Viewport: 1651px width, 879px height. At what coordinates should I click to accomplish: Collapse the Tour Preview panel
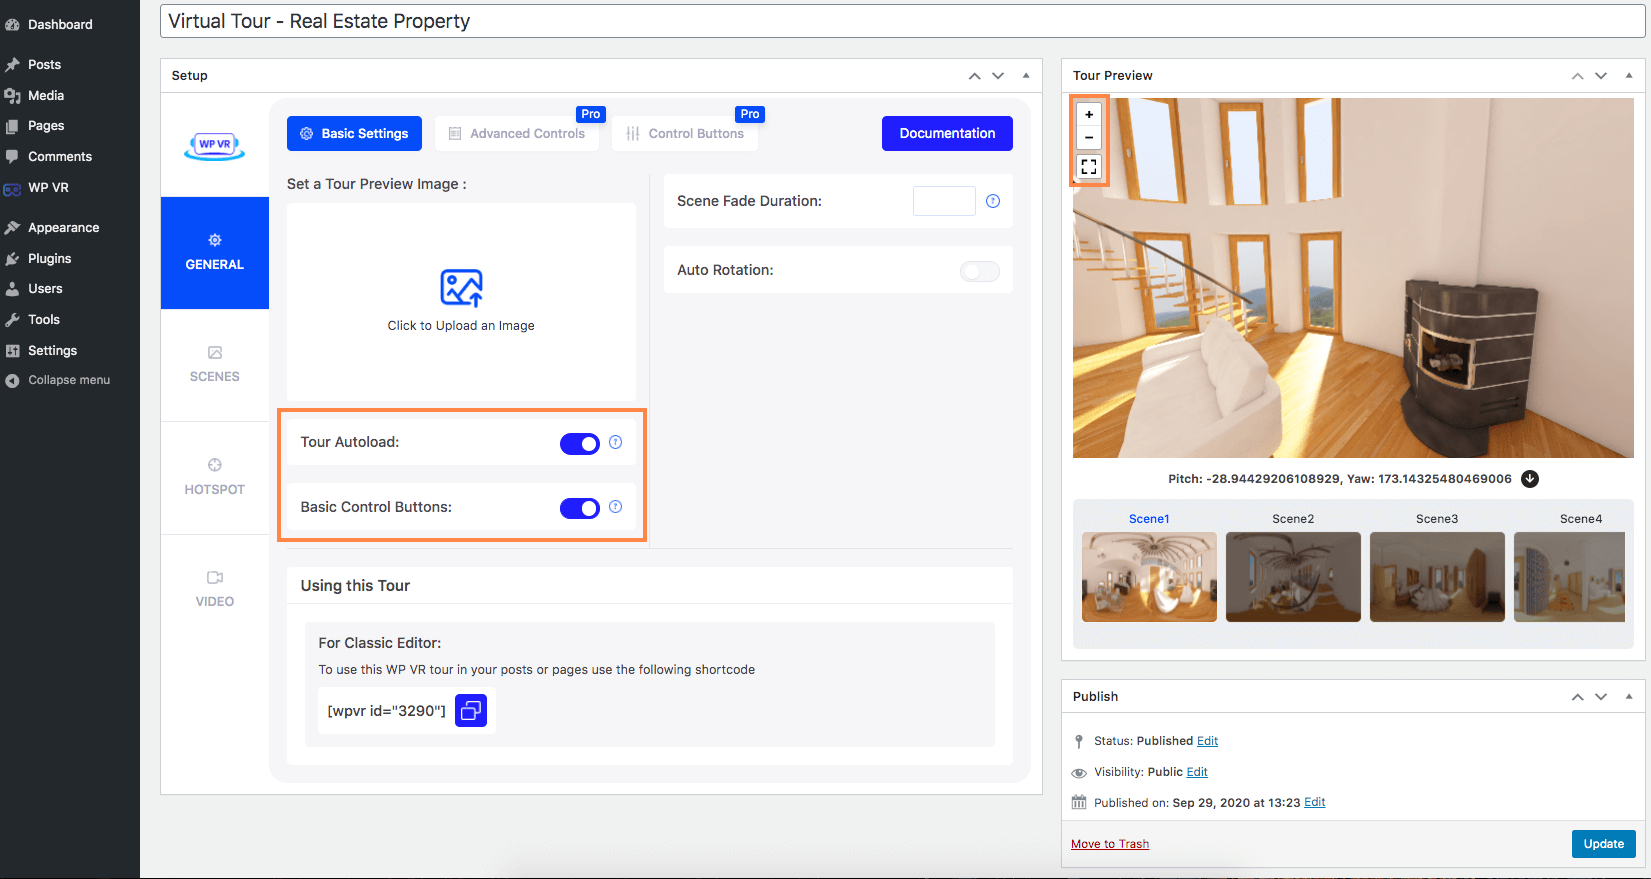(x=1628, y=76)
